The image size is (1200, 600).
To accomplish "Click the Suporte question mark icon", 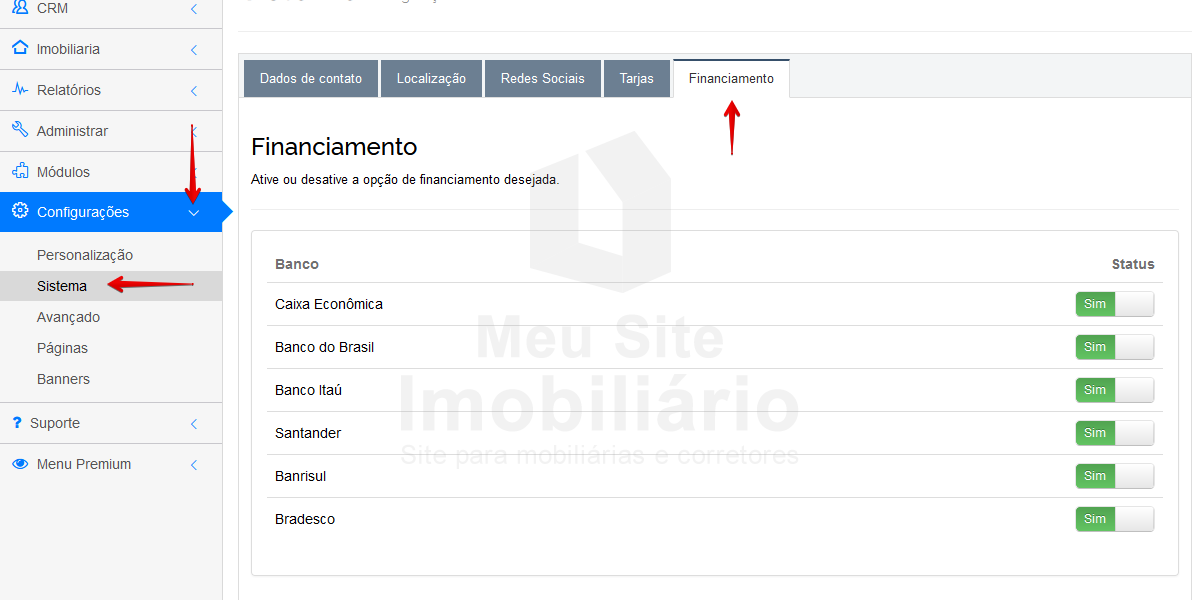I will point(17,423).
